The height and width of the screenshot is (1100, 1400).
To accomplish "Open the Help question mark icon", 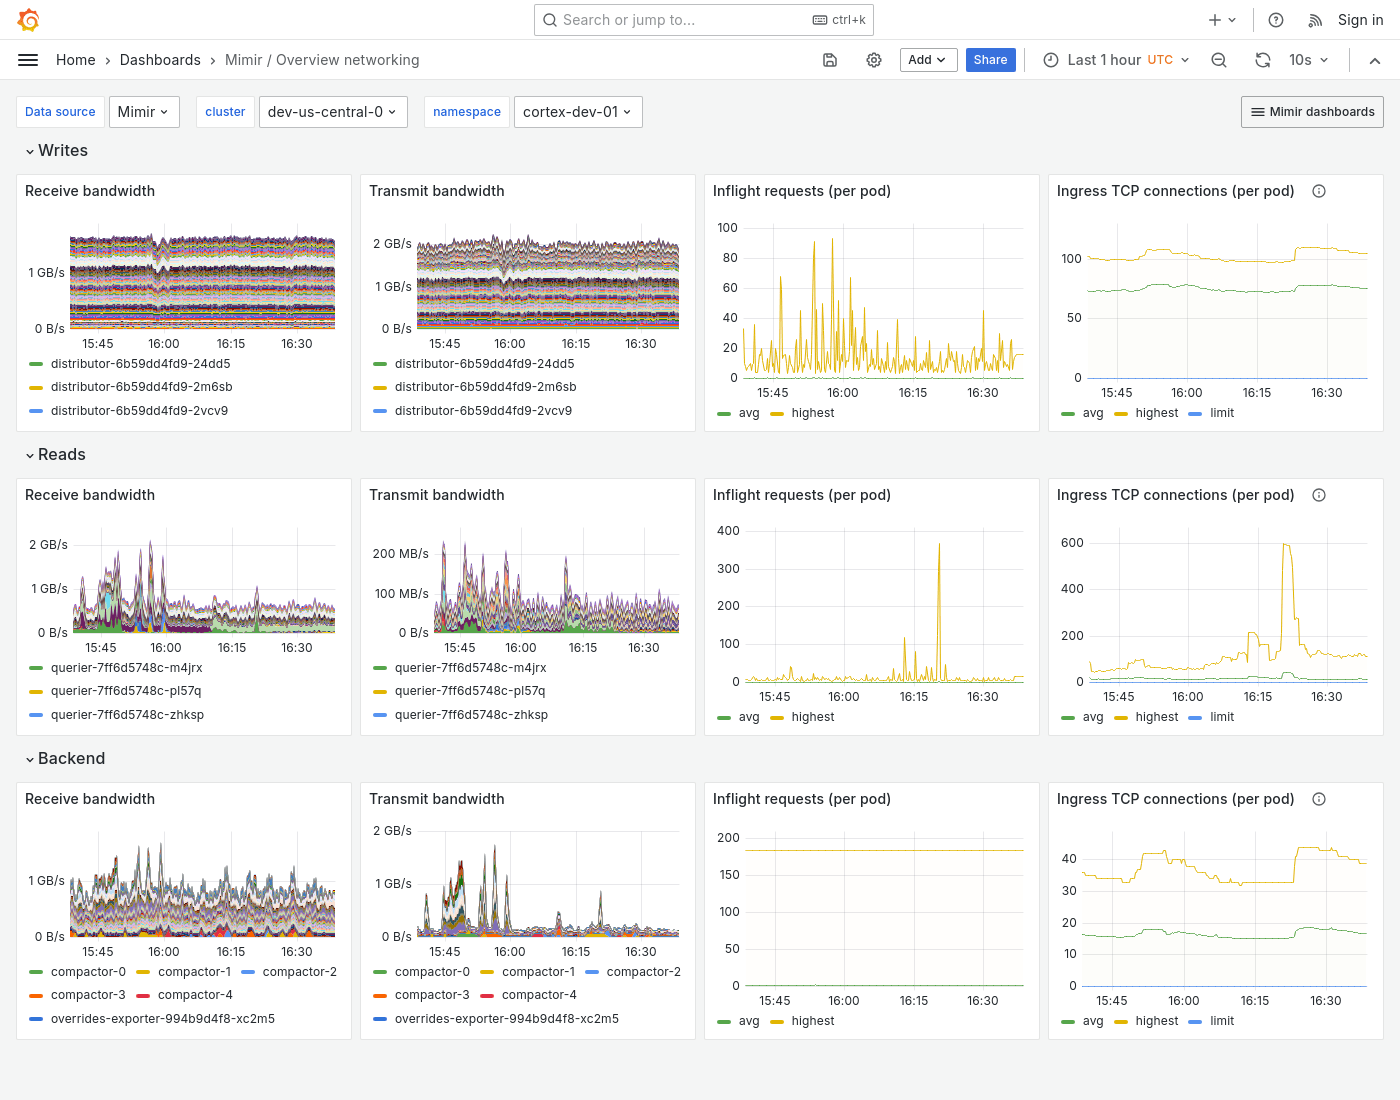I will click(x=1275, y=20).
